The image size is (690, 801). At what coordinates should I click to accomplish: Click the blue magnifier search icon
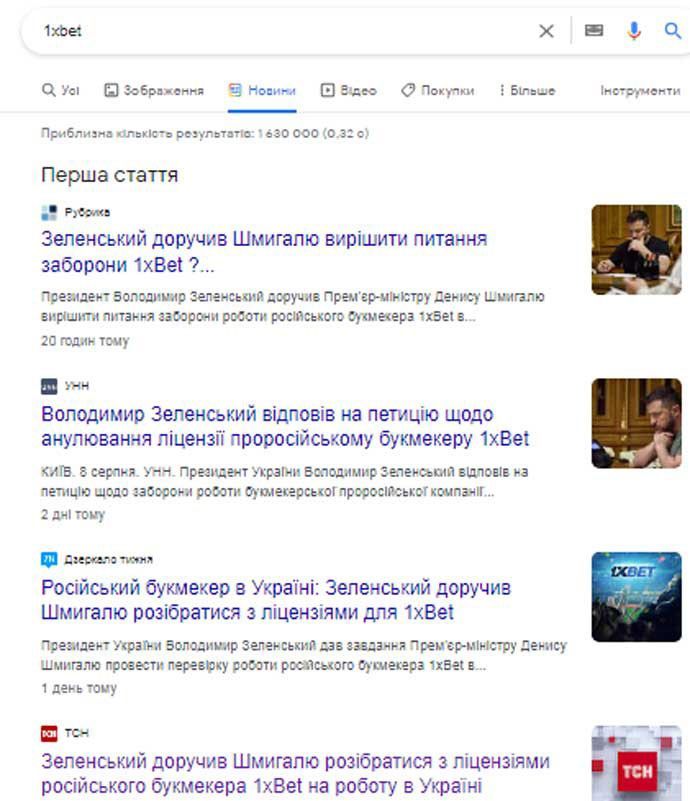tap(672, 31)
